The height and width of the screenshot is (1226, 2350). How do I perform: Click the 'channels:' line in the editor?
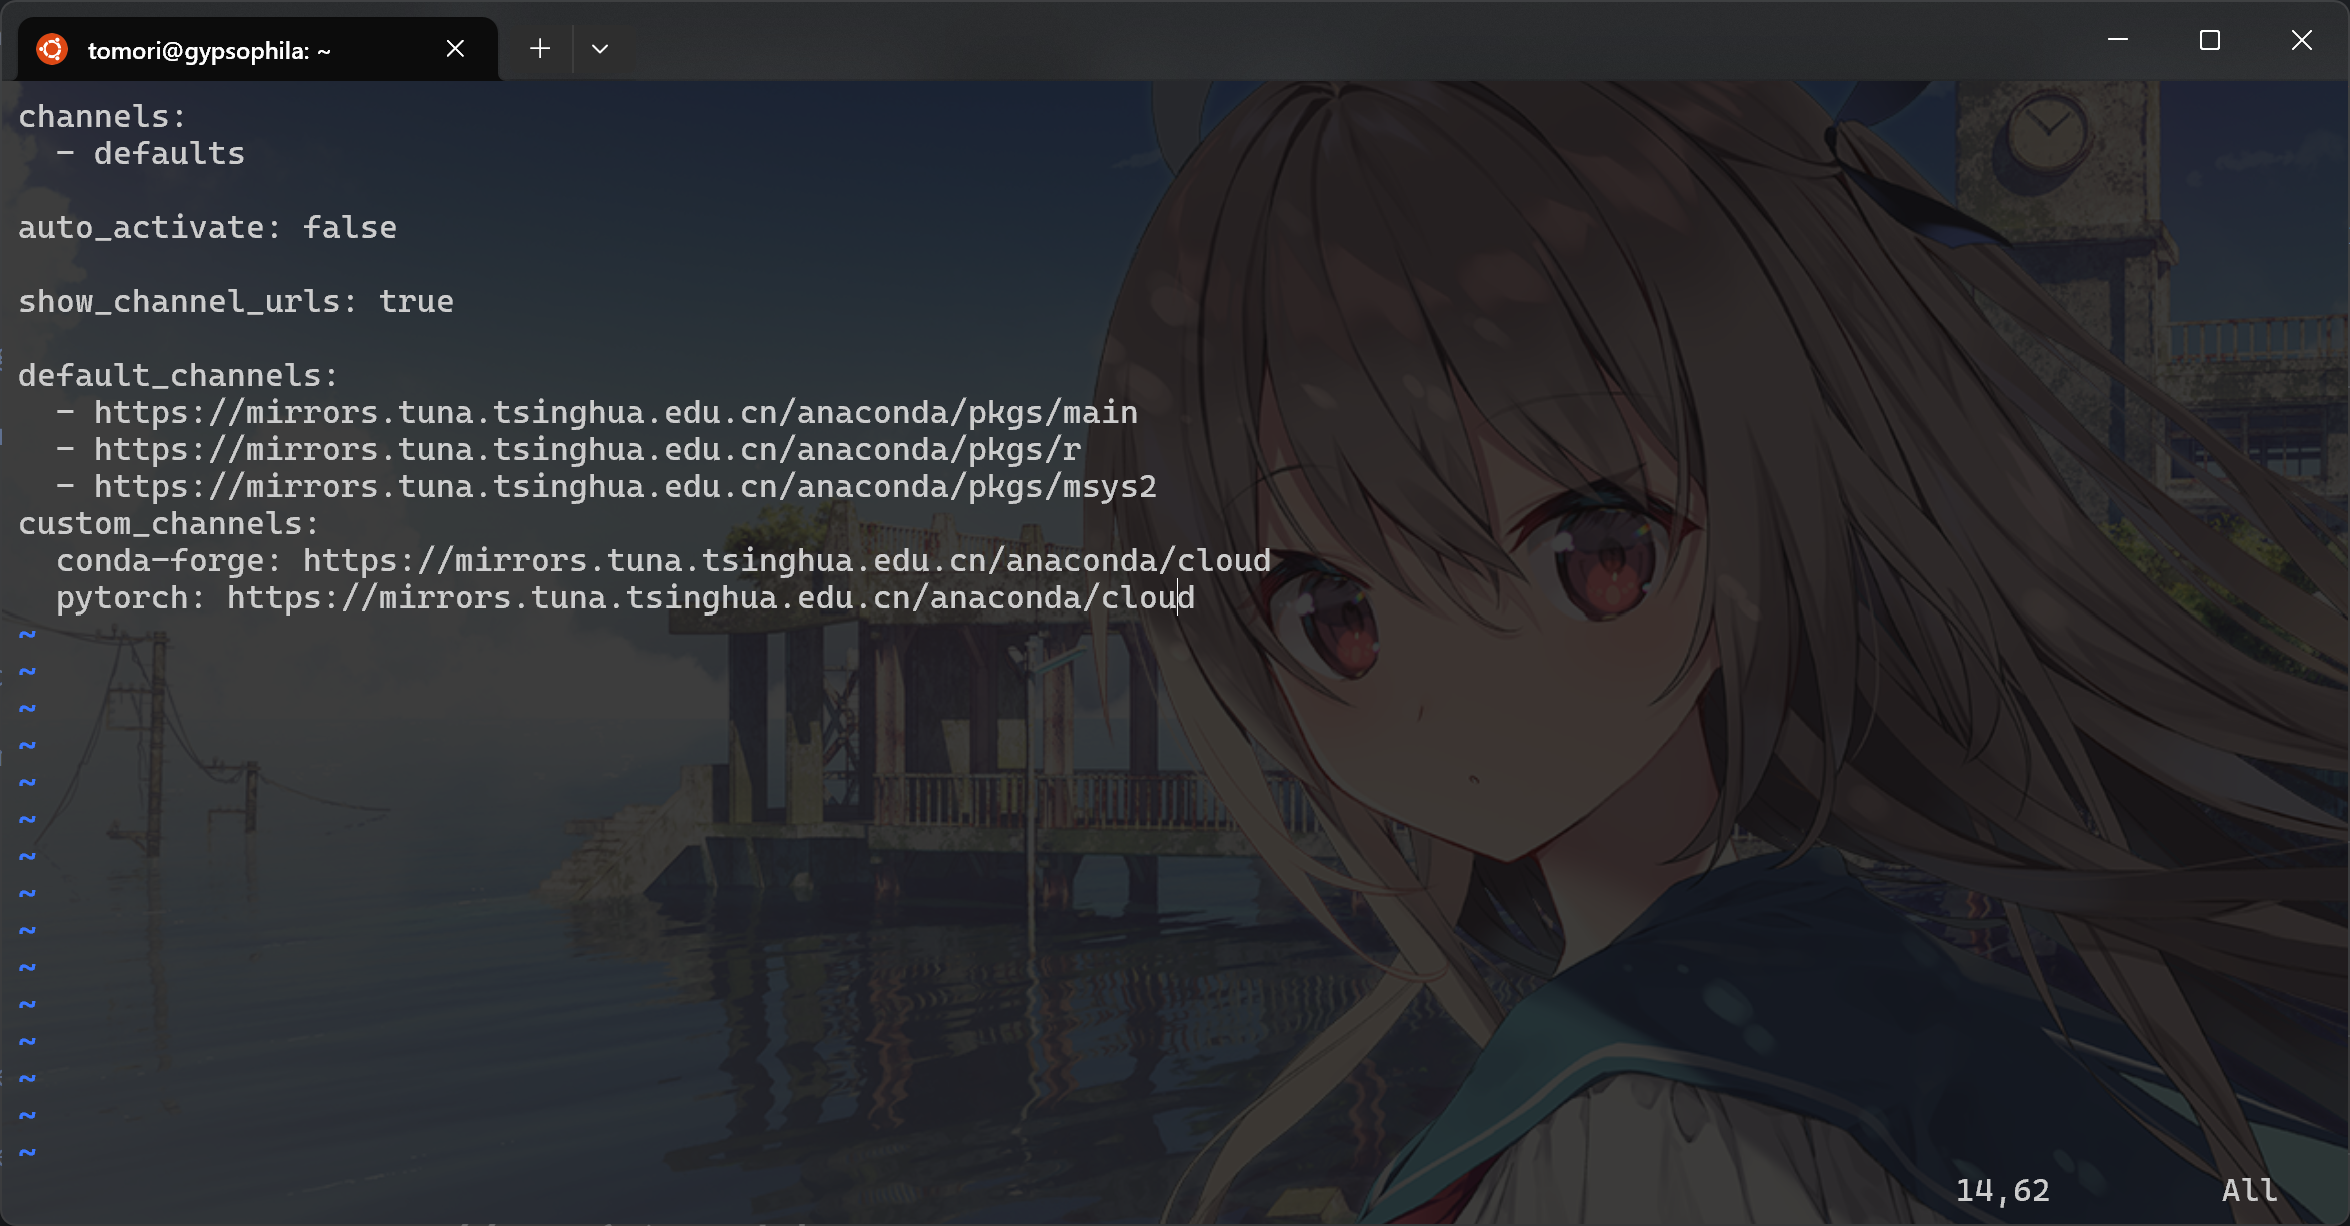pos(102,117)
